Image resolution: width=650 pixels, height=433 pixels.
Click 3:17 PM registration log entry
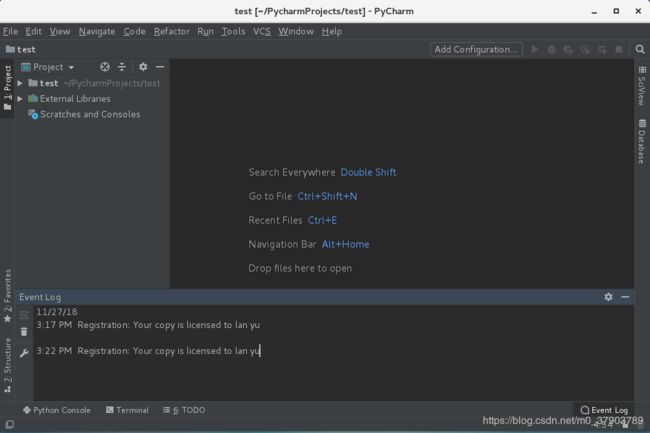148,325
